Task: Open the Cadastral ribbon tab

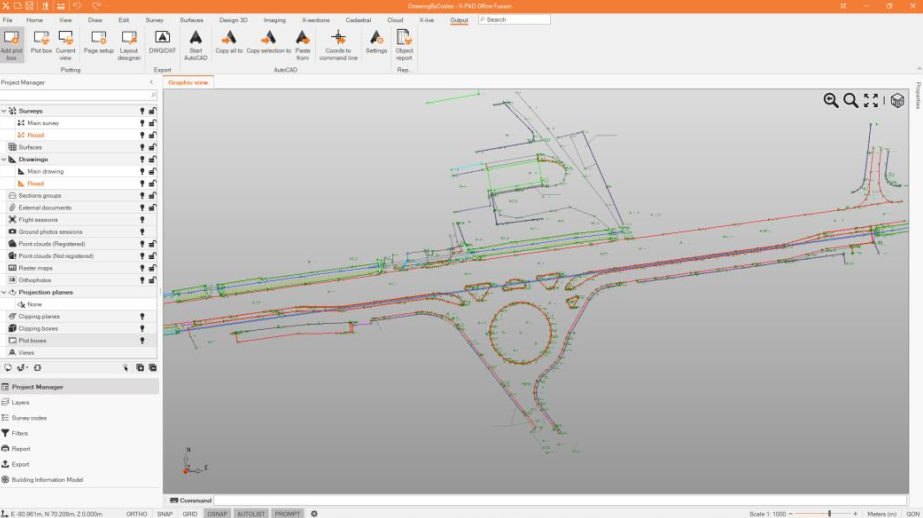Action: 358,20
